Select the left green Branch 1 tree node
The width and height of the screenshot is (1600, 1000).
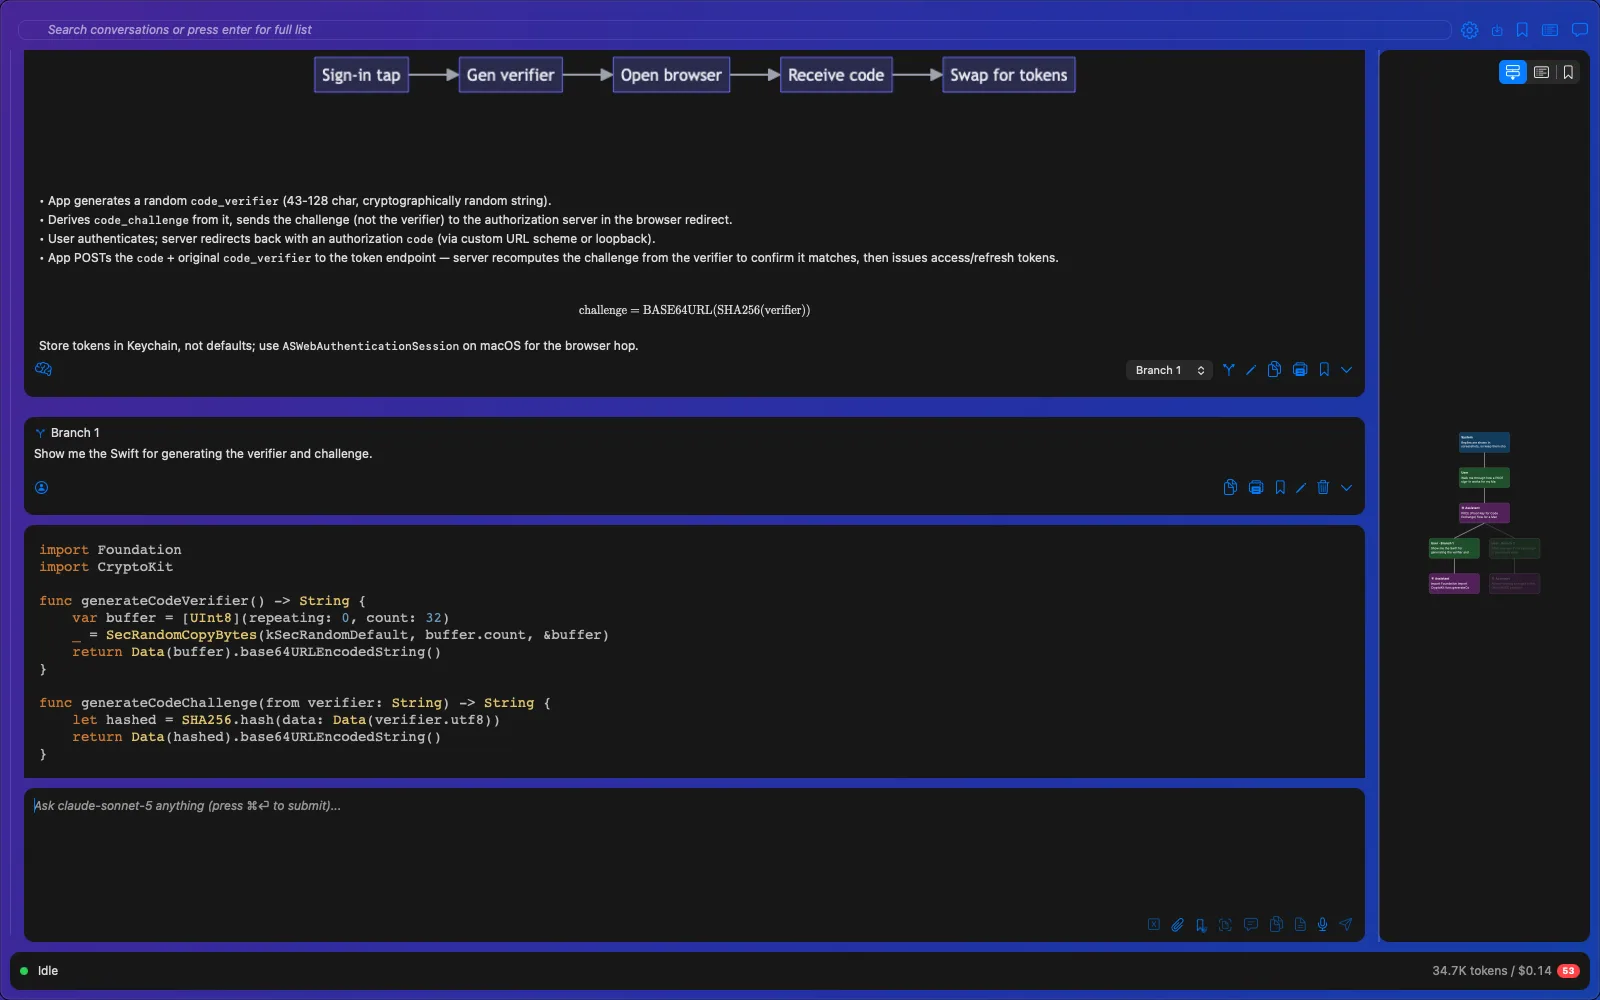(x=1454, y=548)
